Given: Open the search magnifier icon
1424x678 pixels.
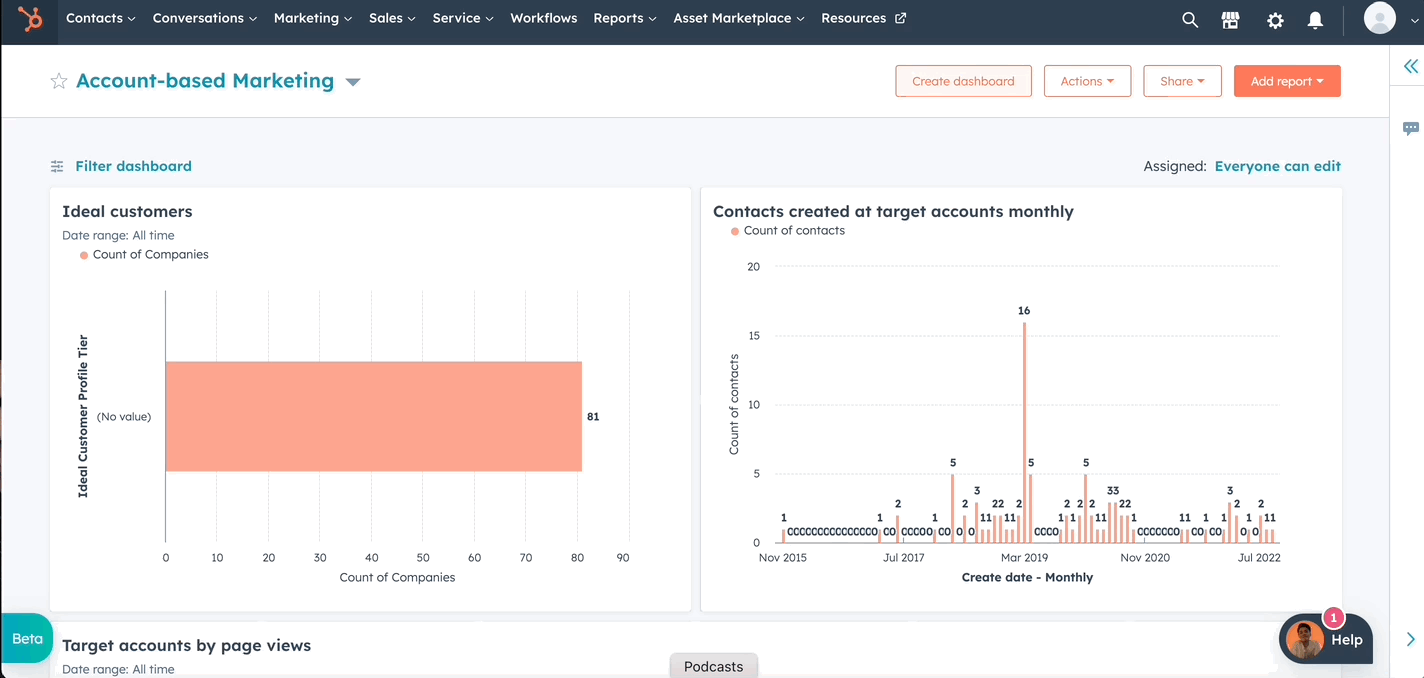Looking at the screenshot, I should click(1189, 20).
